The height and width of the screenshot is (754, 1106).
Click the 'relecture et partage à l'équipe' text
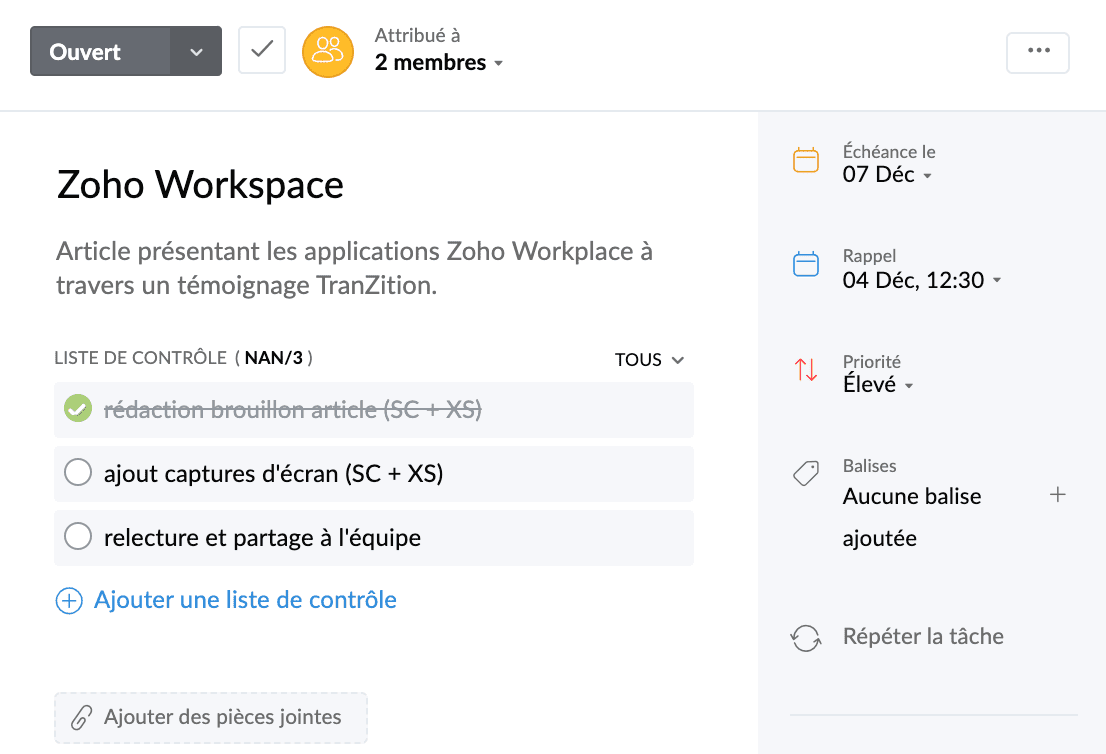262,537
